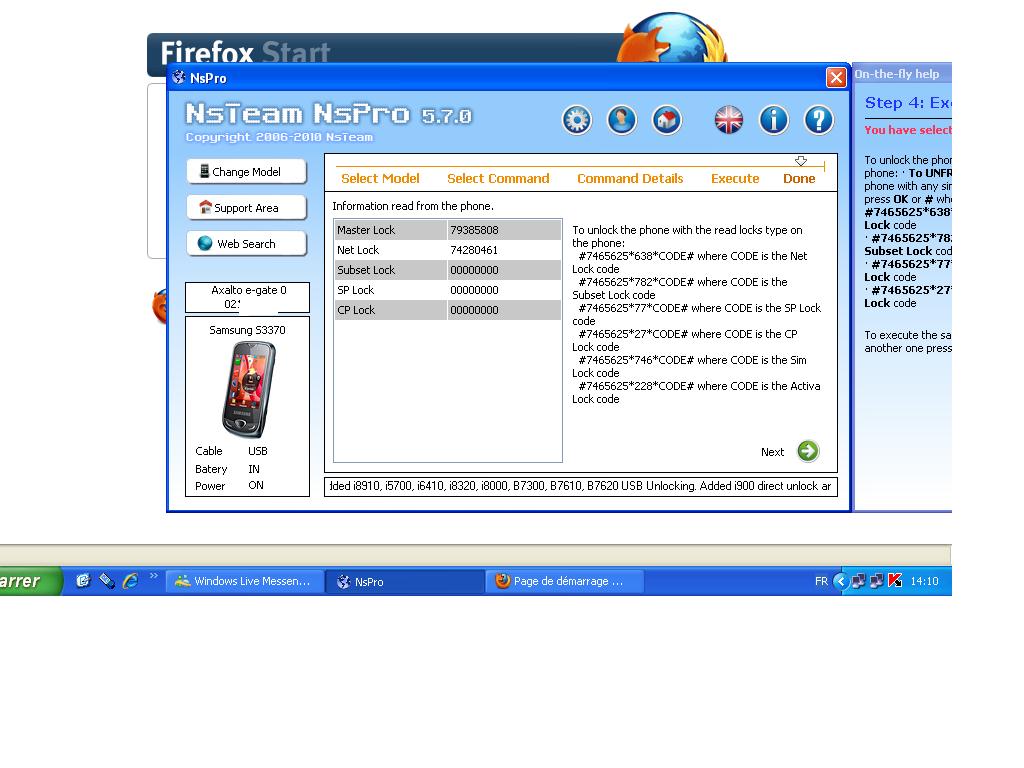Image resolution: width=1024 pixels, height=768 pixels.
Task: Select the Subset Lock row label
Action: pos(391,270)
